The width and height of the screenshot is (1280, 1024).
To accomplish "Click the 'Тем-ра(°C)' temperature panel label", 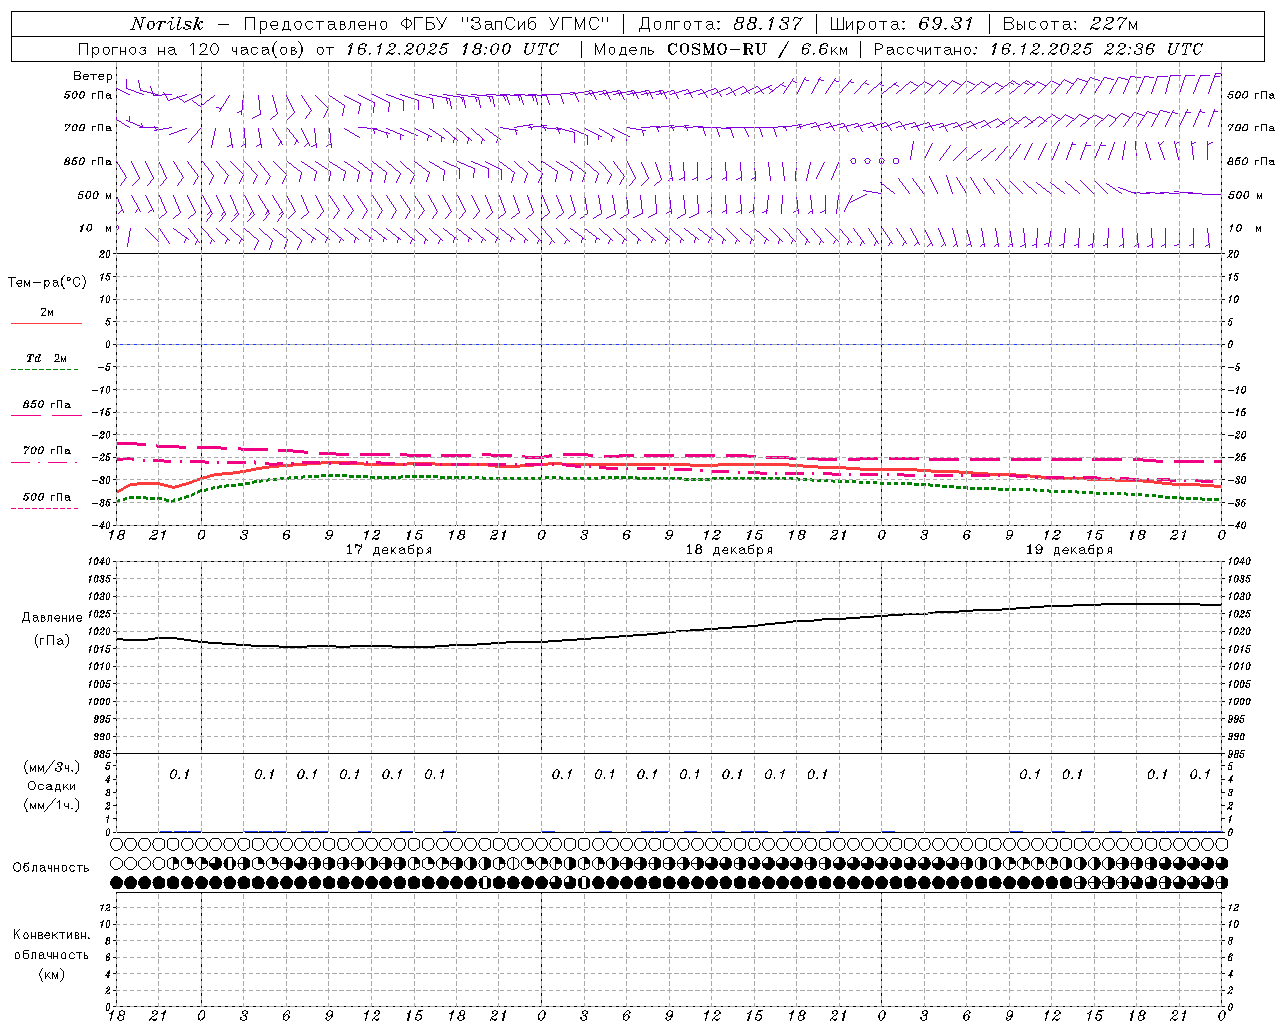I will [47, 283].
